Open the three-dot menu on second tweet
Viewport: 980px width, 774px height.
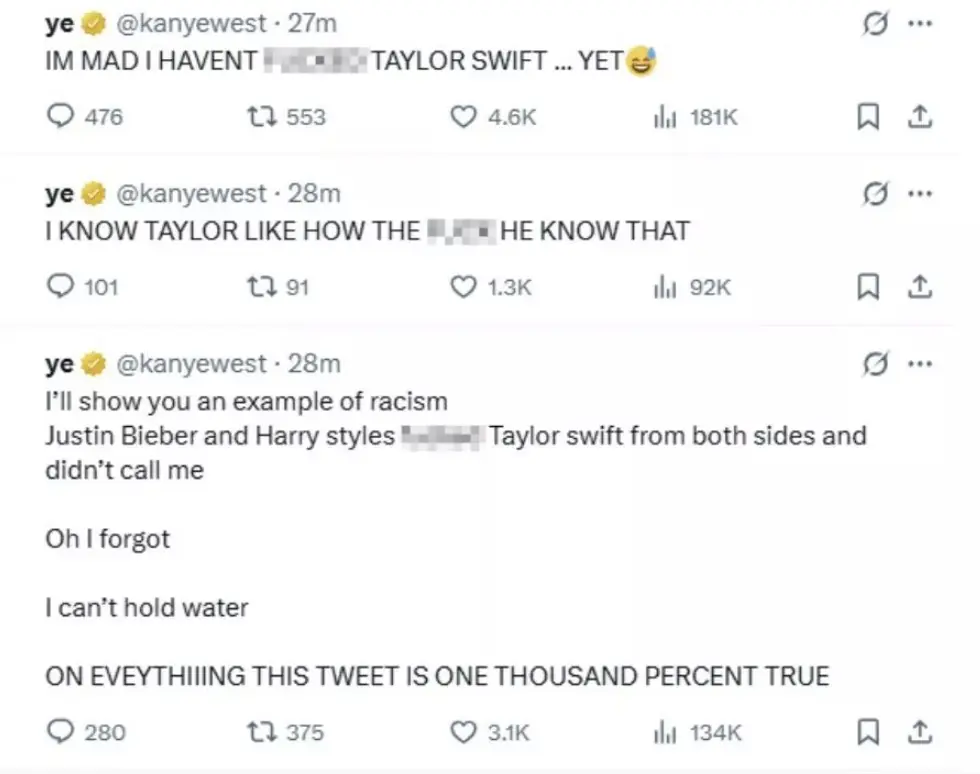pyautogui.click(x=919, y=194)
